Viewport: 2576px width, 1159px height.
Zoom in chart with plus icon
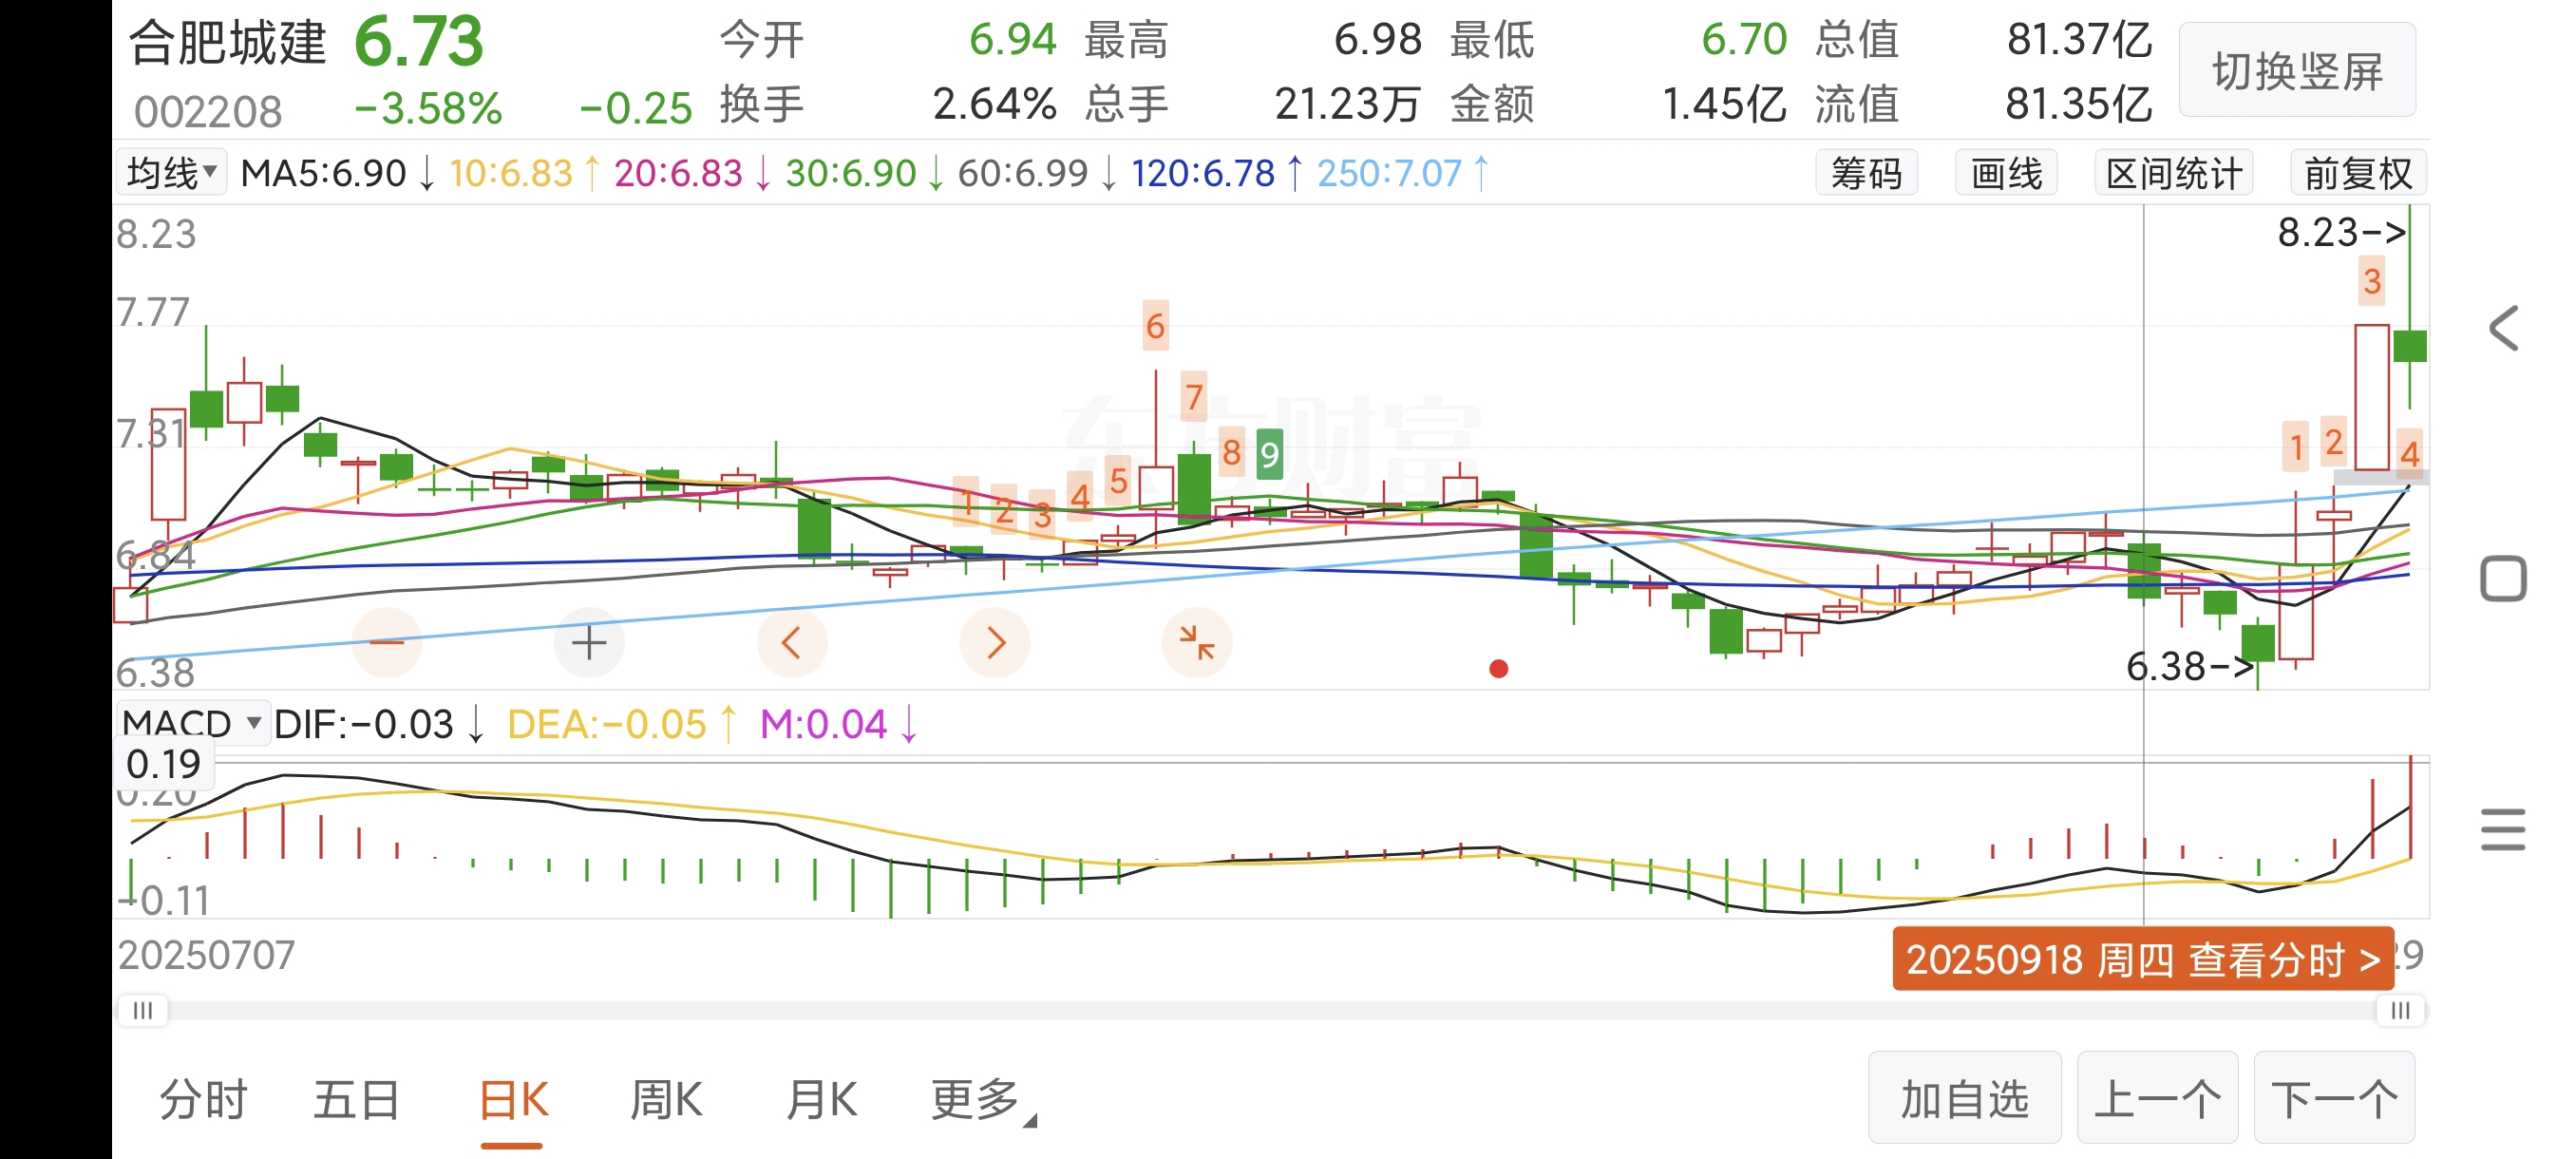point(589,642)
